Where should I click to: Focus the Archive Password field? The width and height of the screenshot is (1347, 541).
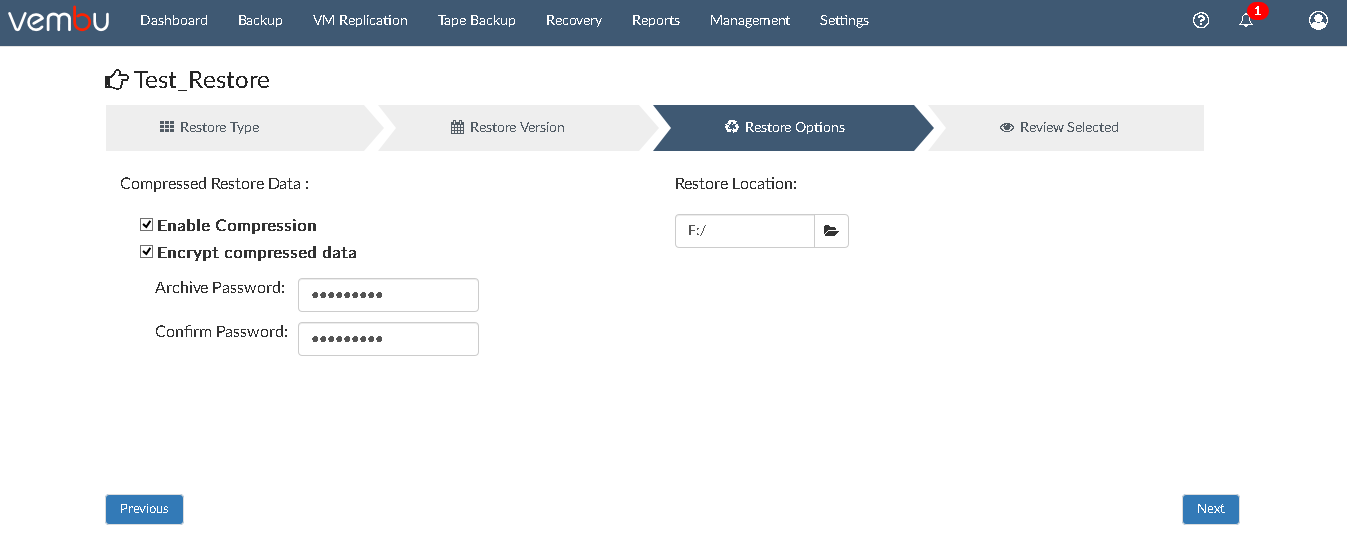(x=388, y=295)
